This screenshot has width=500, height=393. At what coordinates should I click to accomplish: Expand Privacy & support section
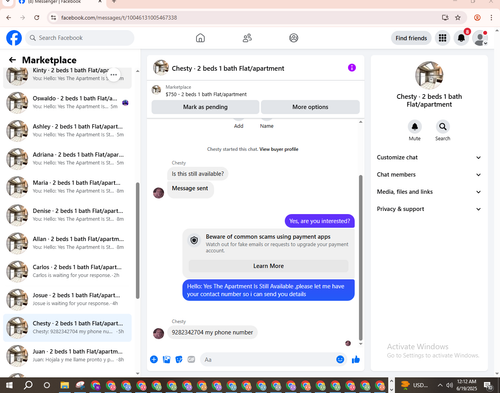coord(429,209)
